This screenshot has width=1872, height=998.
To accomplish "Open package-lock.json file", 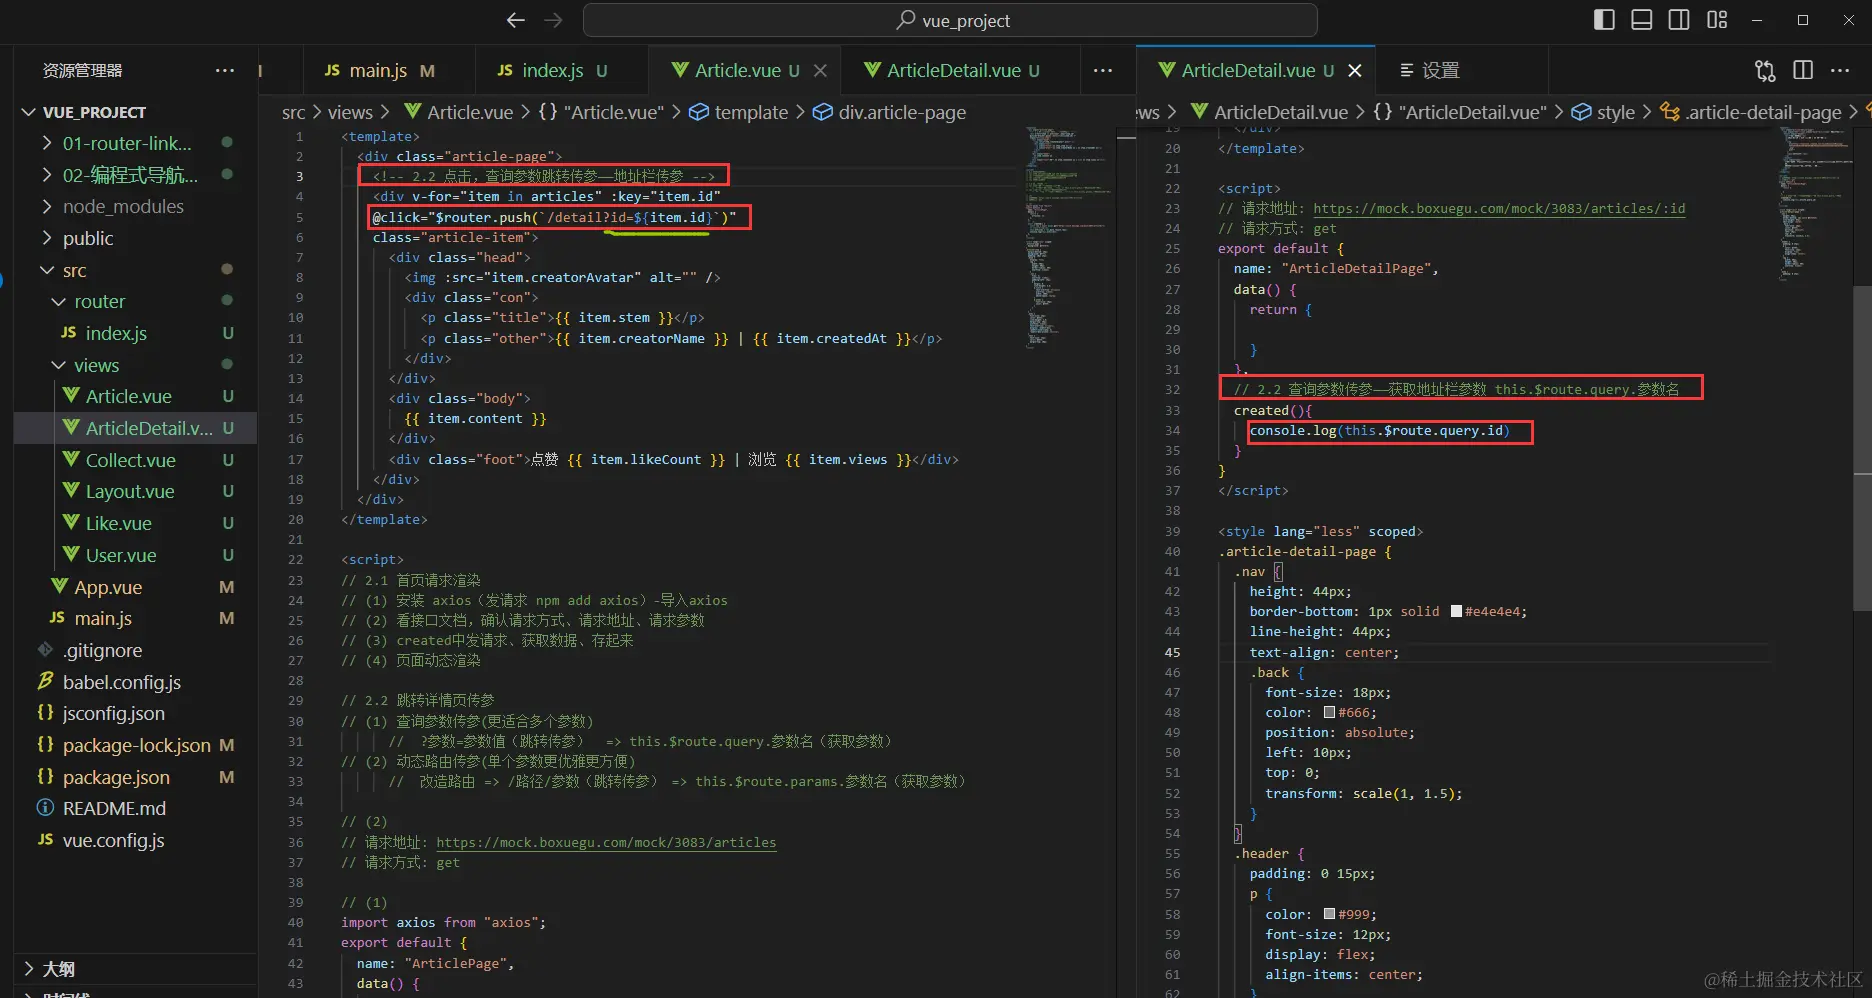I will (x=136, y=745).
